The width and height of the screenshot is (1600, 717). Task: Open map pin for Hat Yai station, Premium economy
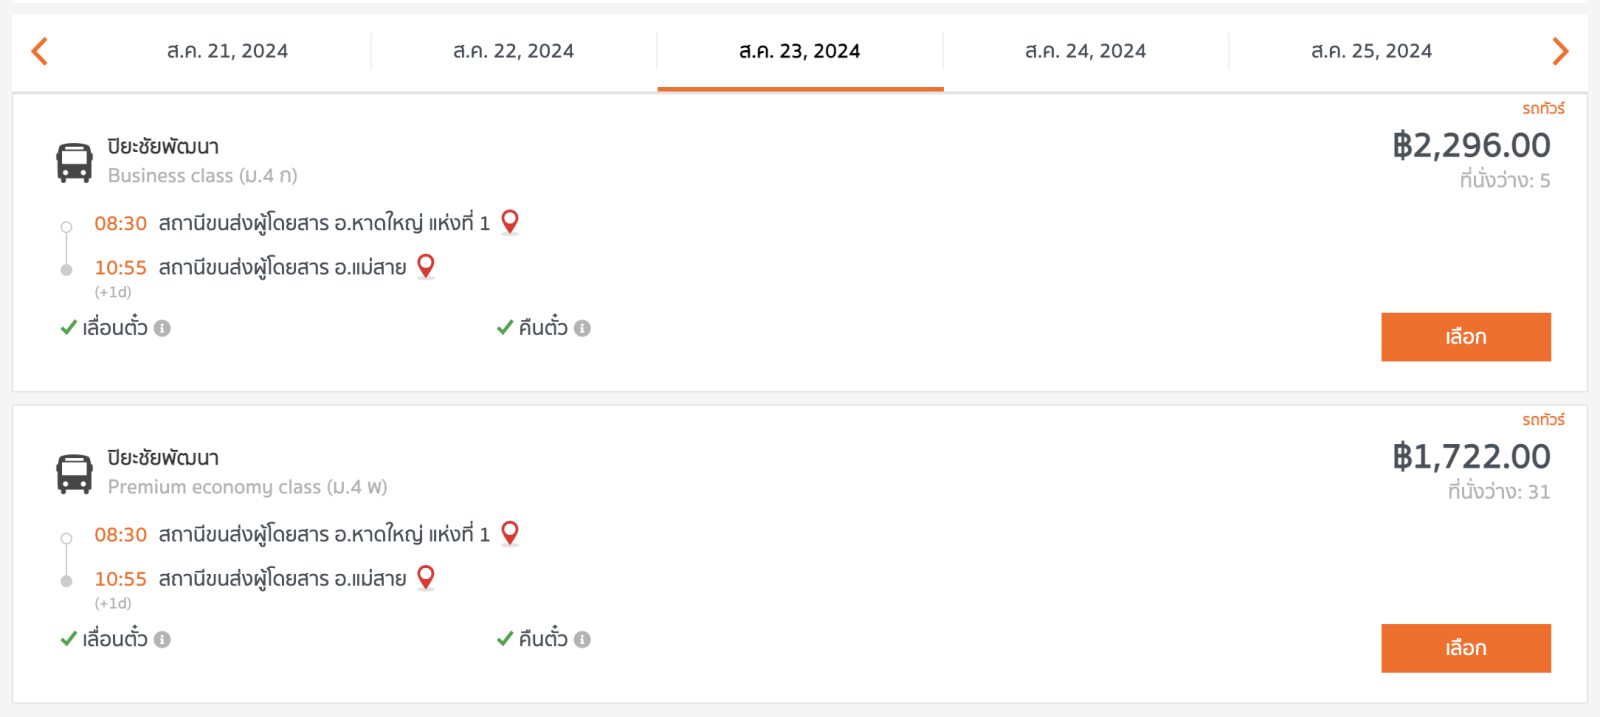(x=510, y=533)
